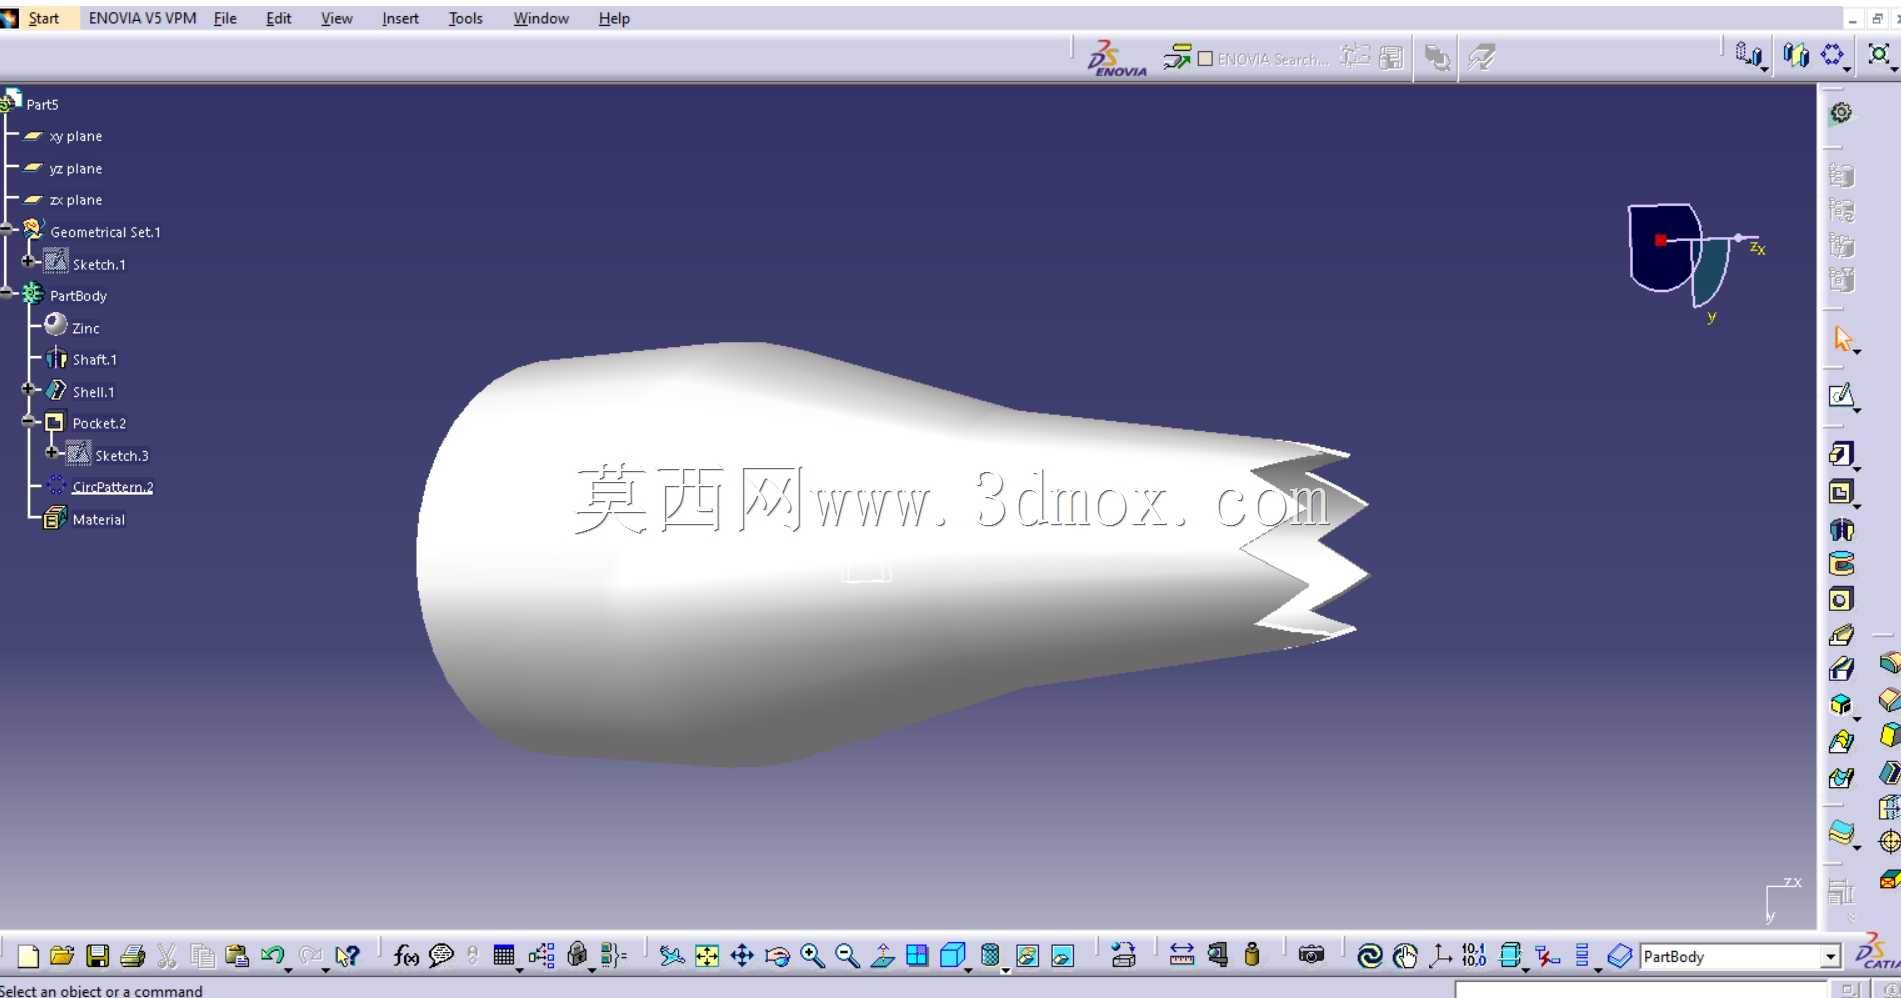Select Material node in tree
The height and width of the screenshot is (998, 1901).
click(98, 520)
